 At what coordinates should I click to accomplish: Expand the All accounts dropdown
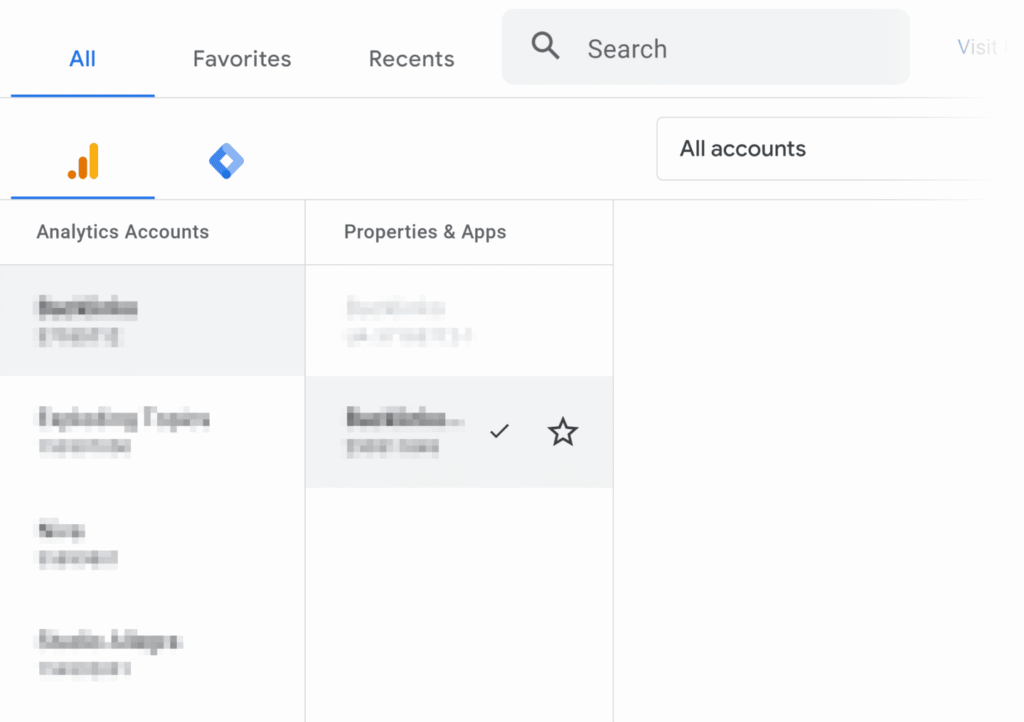[820, 149]
